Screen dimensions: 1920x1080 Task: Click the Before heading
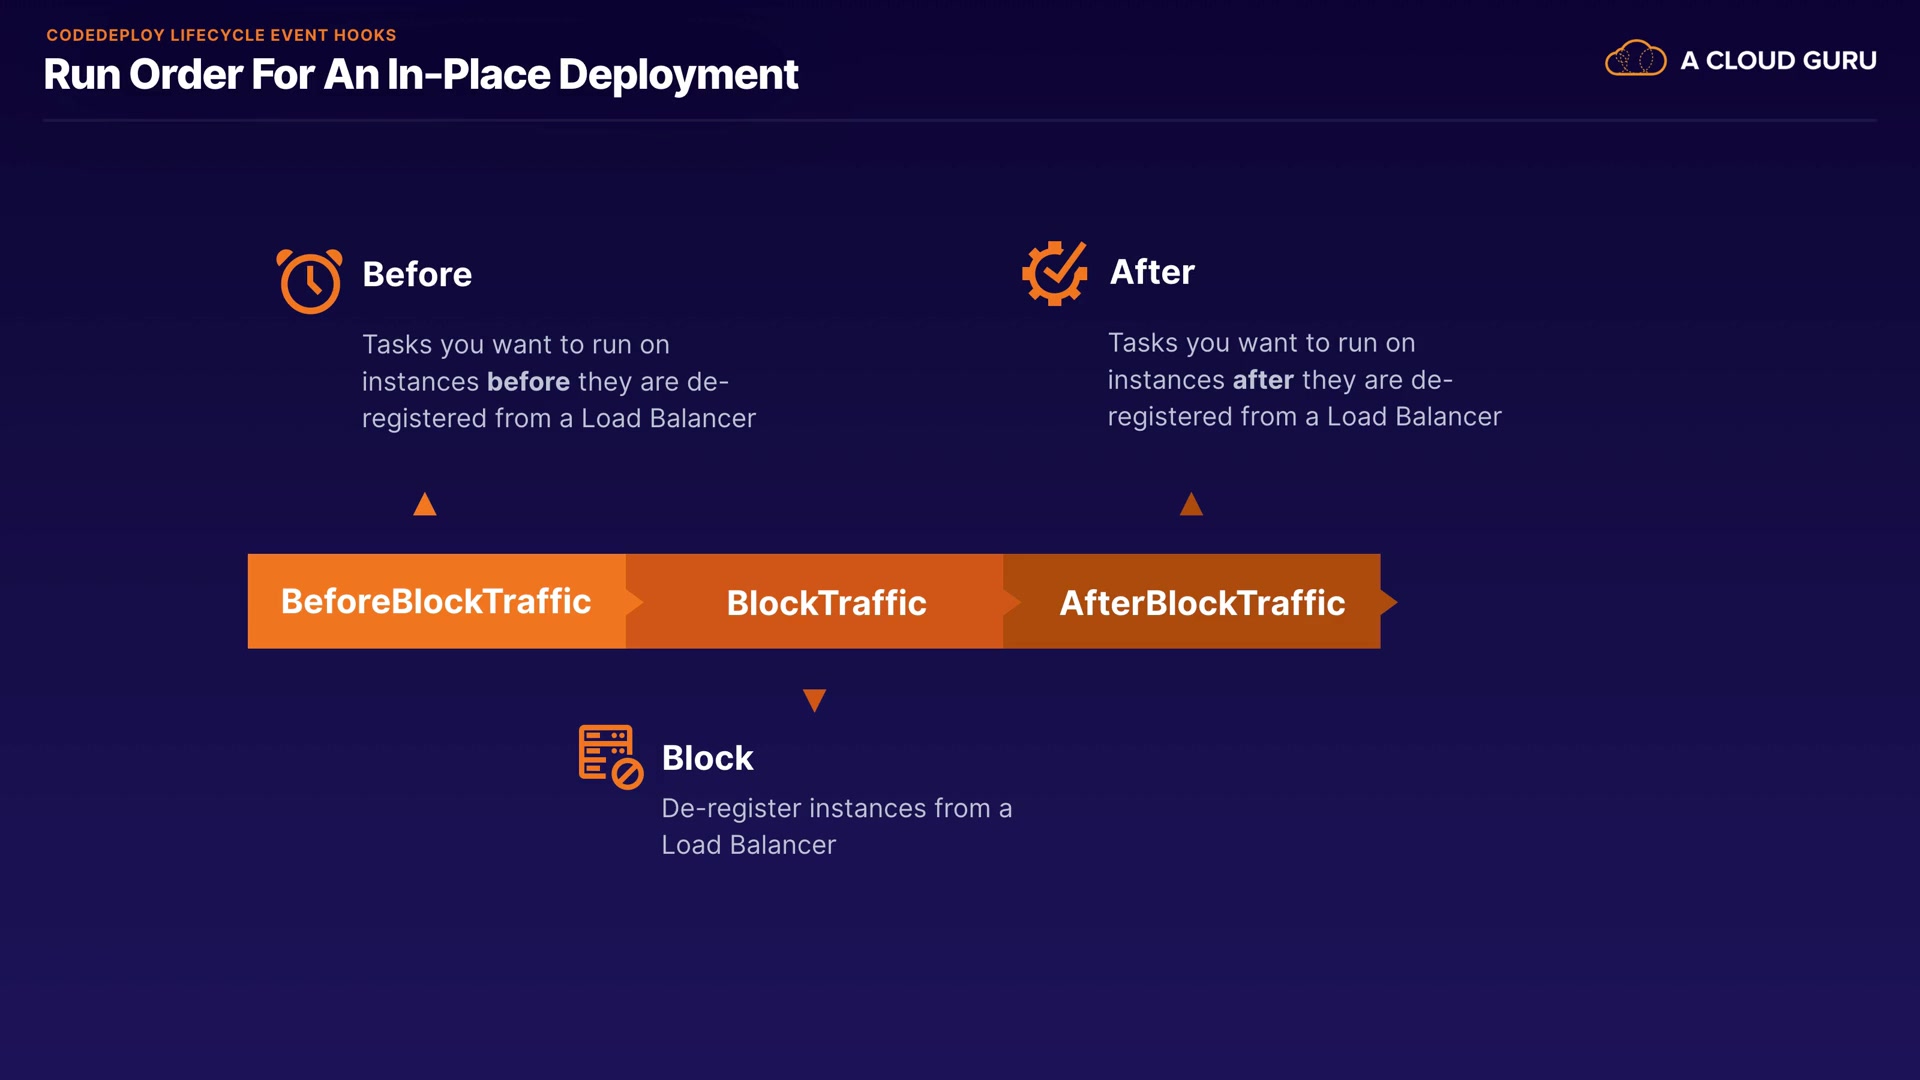417,274
